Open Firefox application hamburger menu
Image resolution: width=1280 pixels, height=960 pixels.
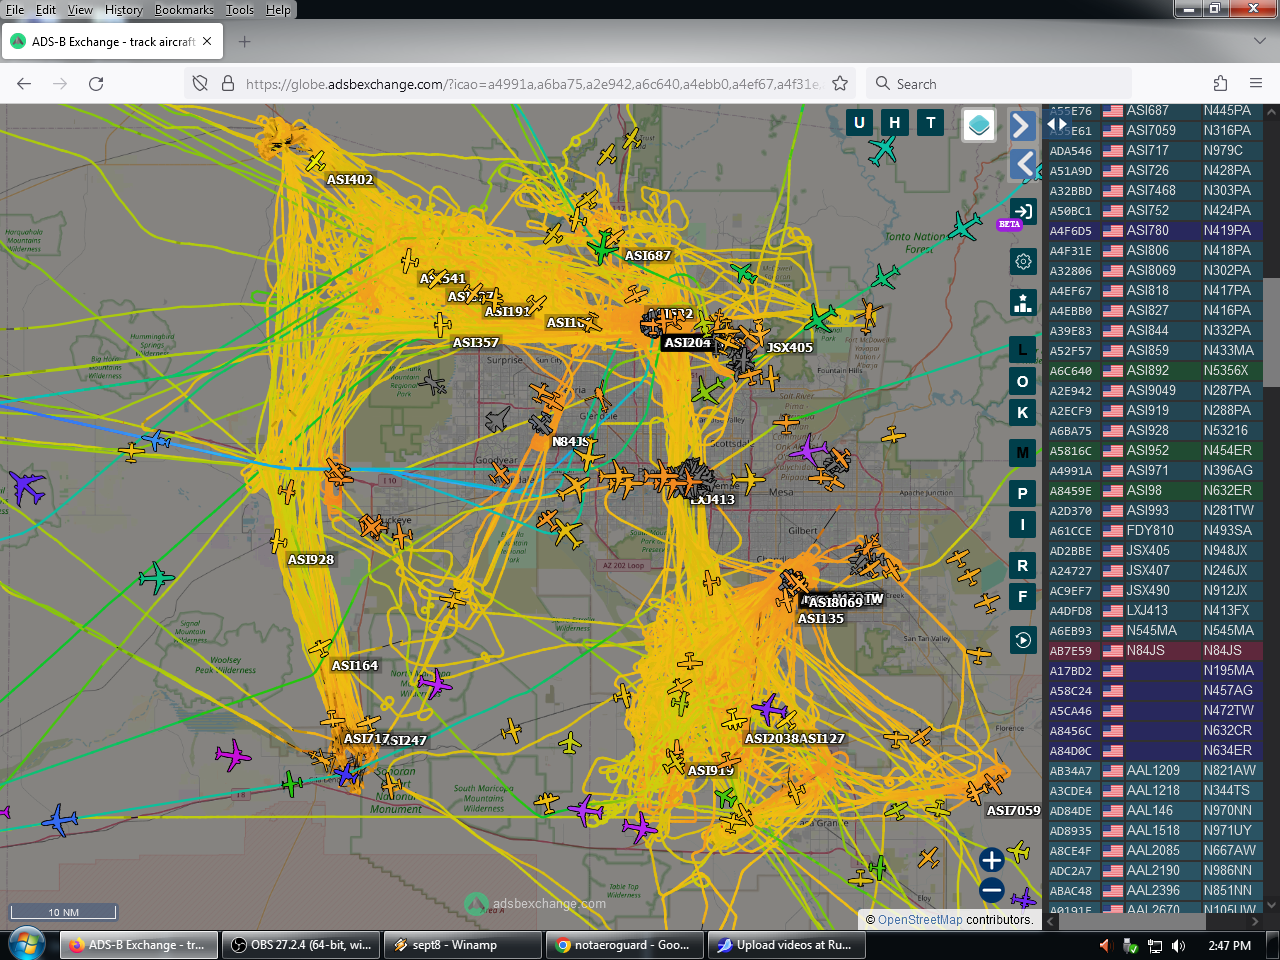click(1256, 84)
